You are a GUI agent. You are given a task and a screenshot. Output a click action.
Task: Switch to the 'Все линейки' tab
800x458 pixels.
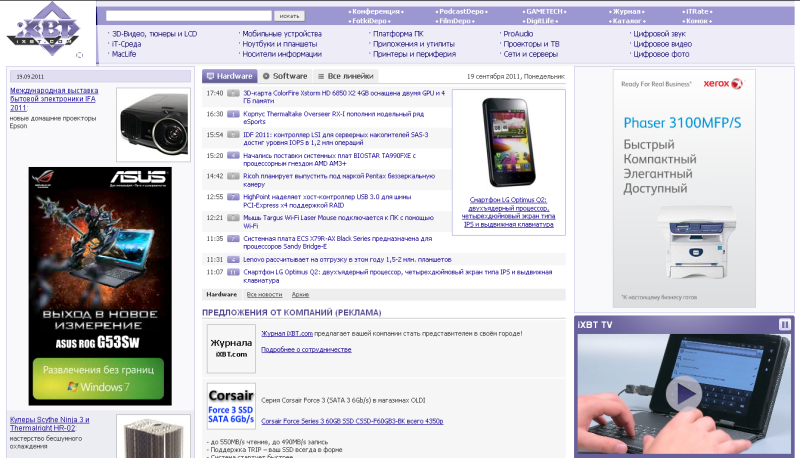[x=345, y=76]
